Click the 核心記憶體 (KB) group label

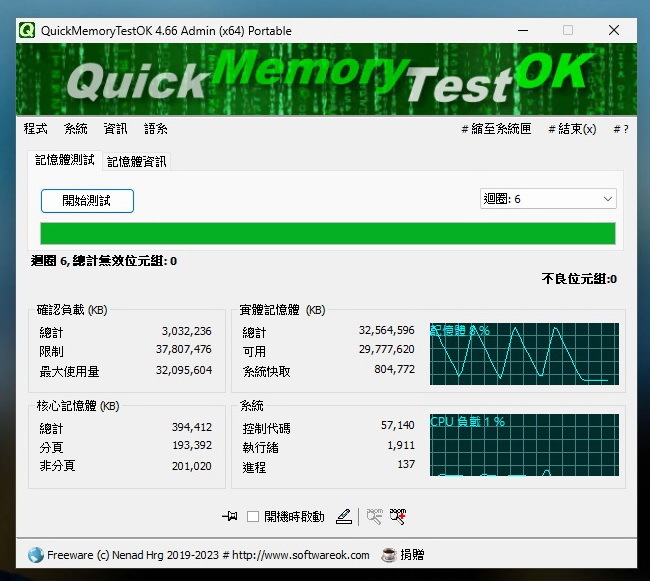tap(78, 406)
